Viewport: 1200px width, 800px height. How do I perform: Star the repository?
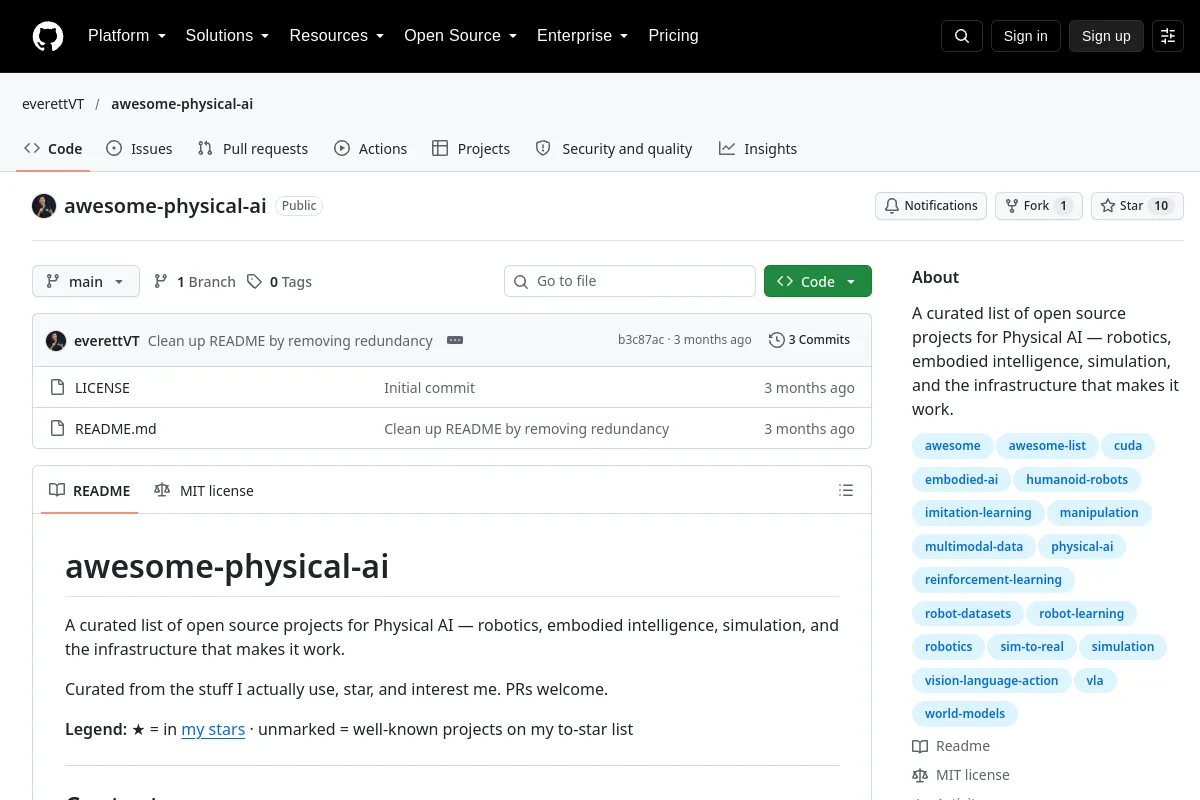pyautogui.click(x=1137, y=206)
